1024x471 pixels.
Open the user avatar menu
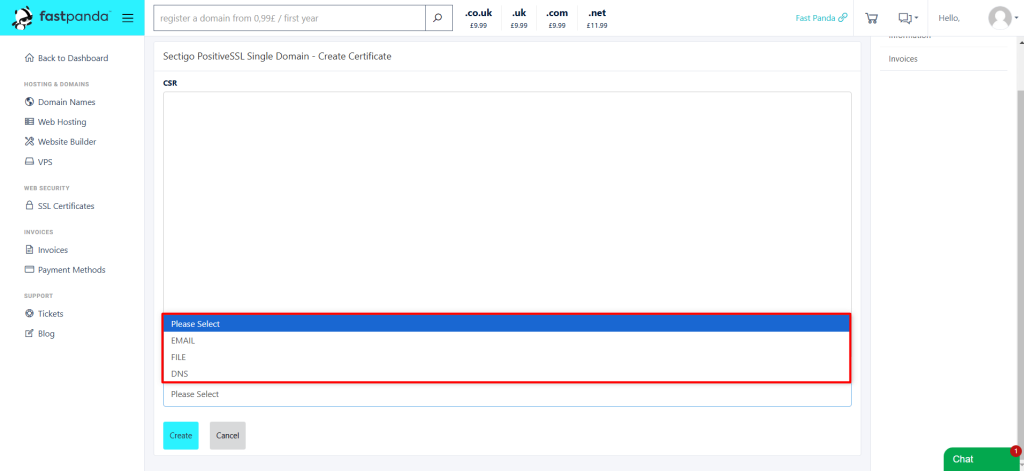(1003, 18)
